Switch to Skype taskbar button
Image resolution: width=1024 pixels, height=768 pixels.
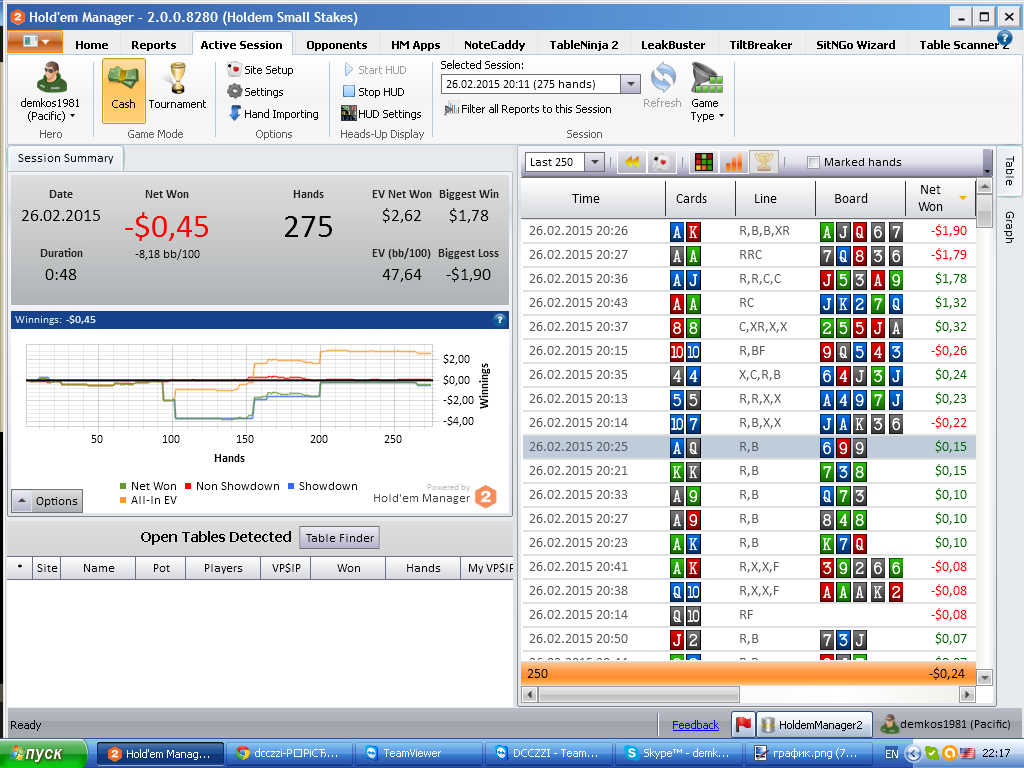pos(679,754)
